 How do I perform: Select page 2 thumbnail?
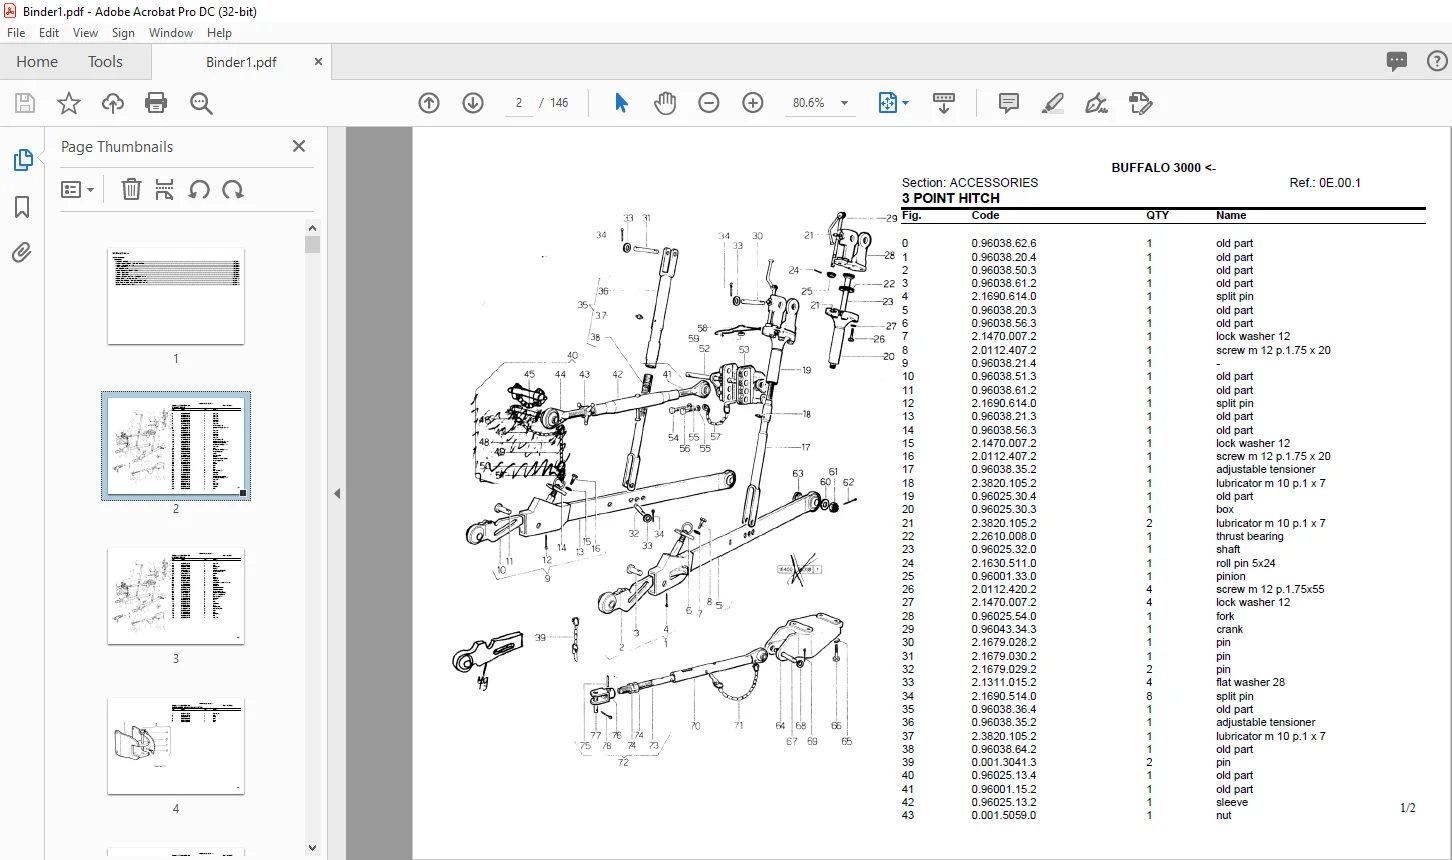pyautogui.click(x=176, y=446)
